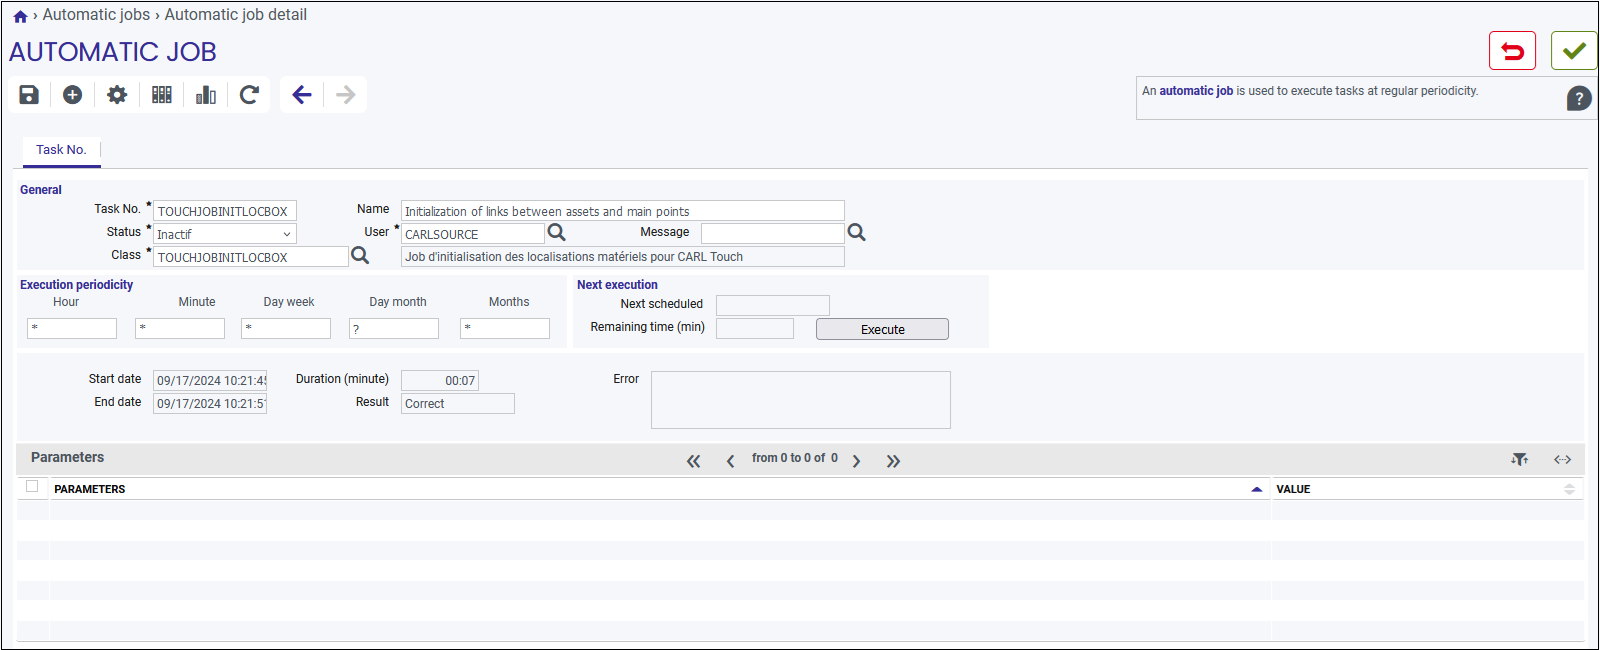The height and width of the screenshot is (650, 1600).
Task: Click the Day month field
Action: click(394, 328)
